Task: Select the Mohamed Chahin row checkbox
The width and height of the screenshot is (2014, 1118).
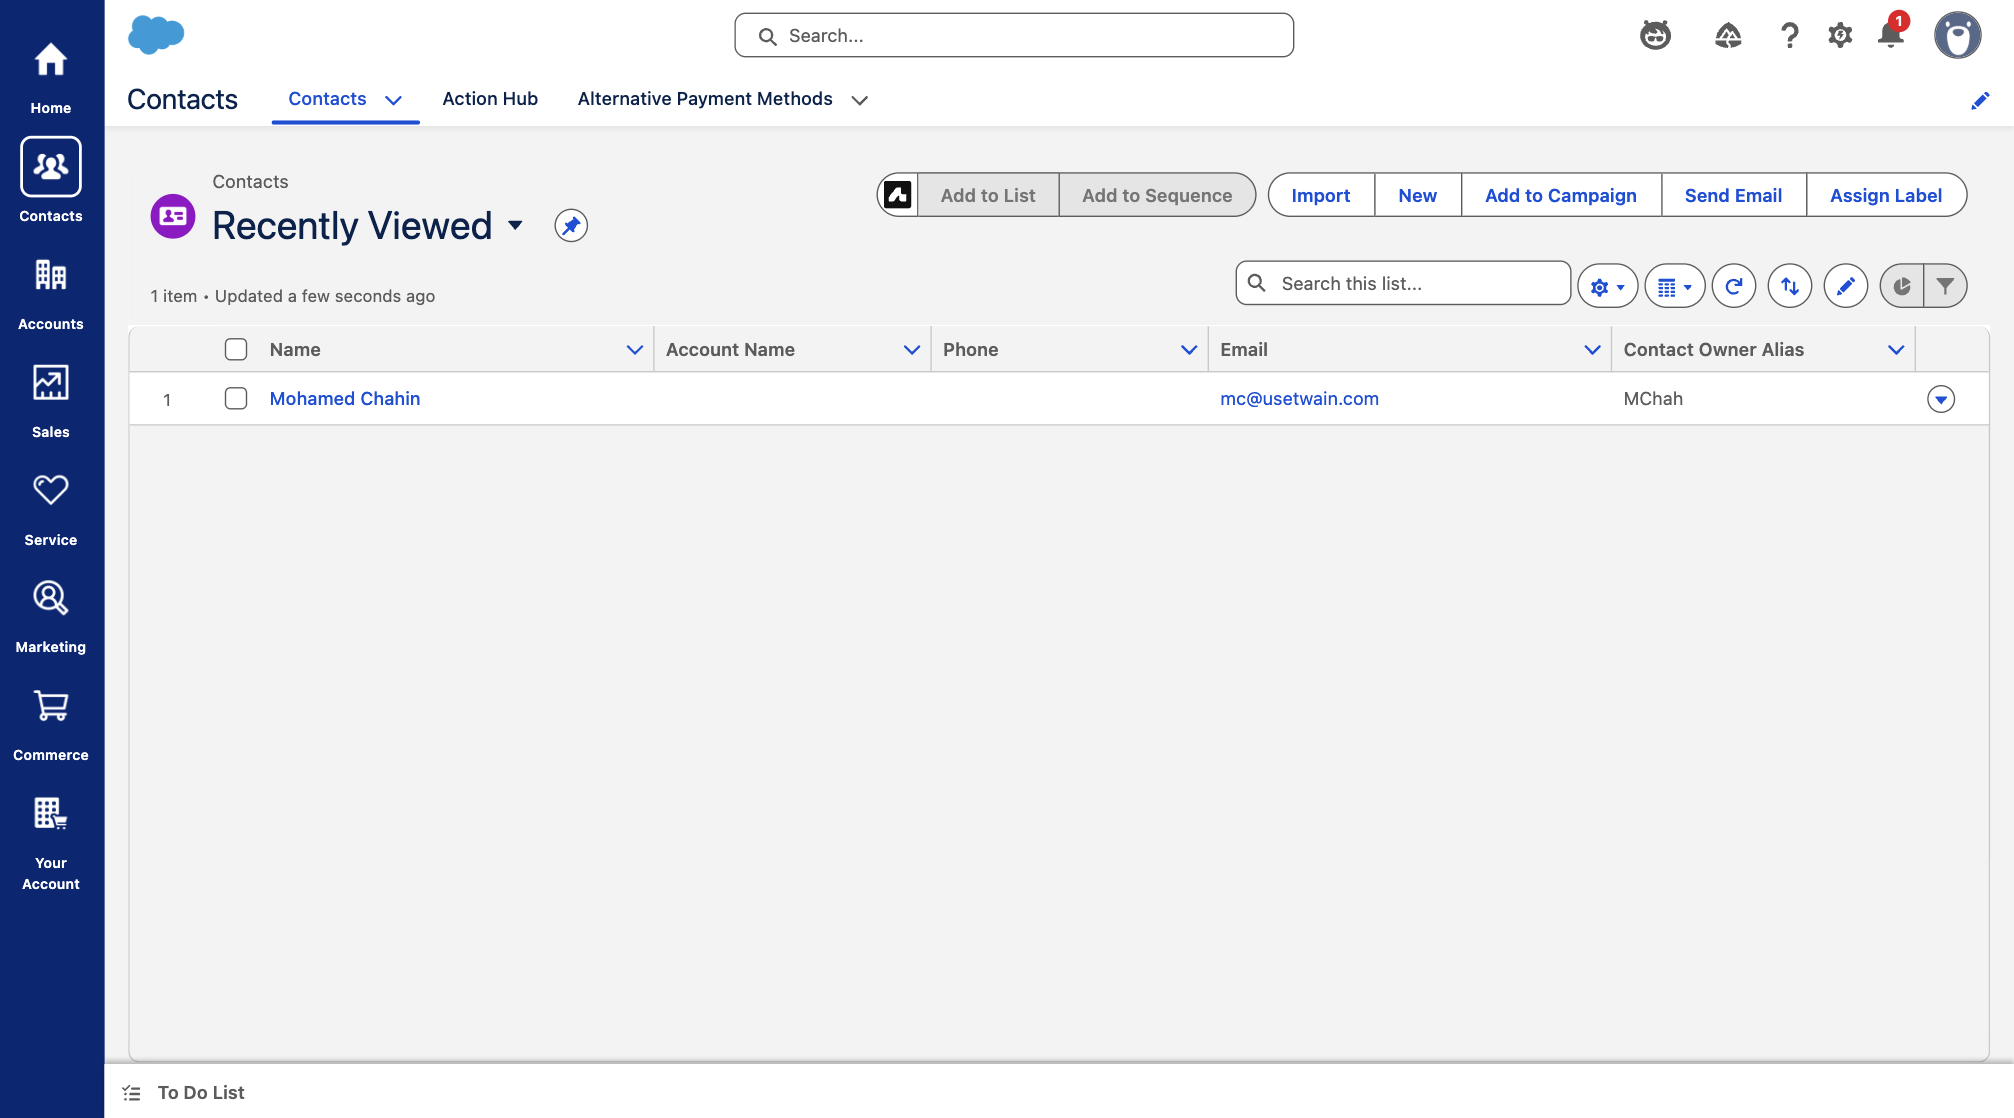Action: (x=236, y=398)
